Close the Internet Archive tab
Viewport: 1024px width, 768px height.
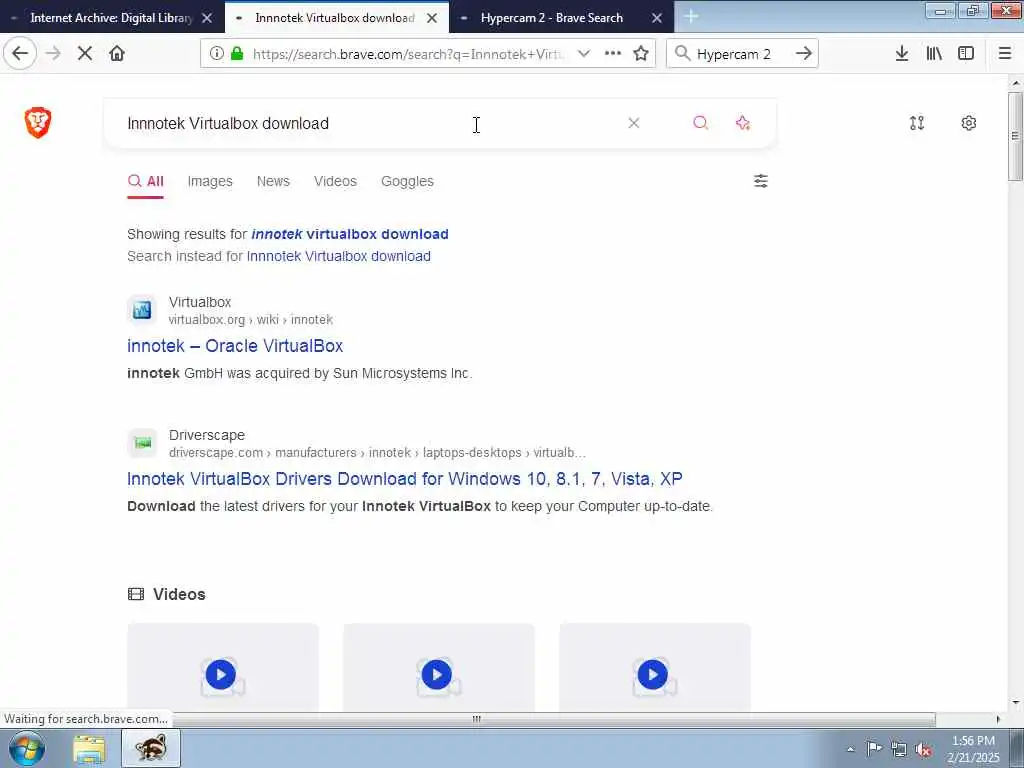(x=207, y=18)
